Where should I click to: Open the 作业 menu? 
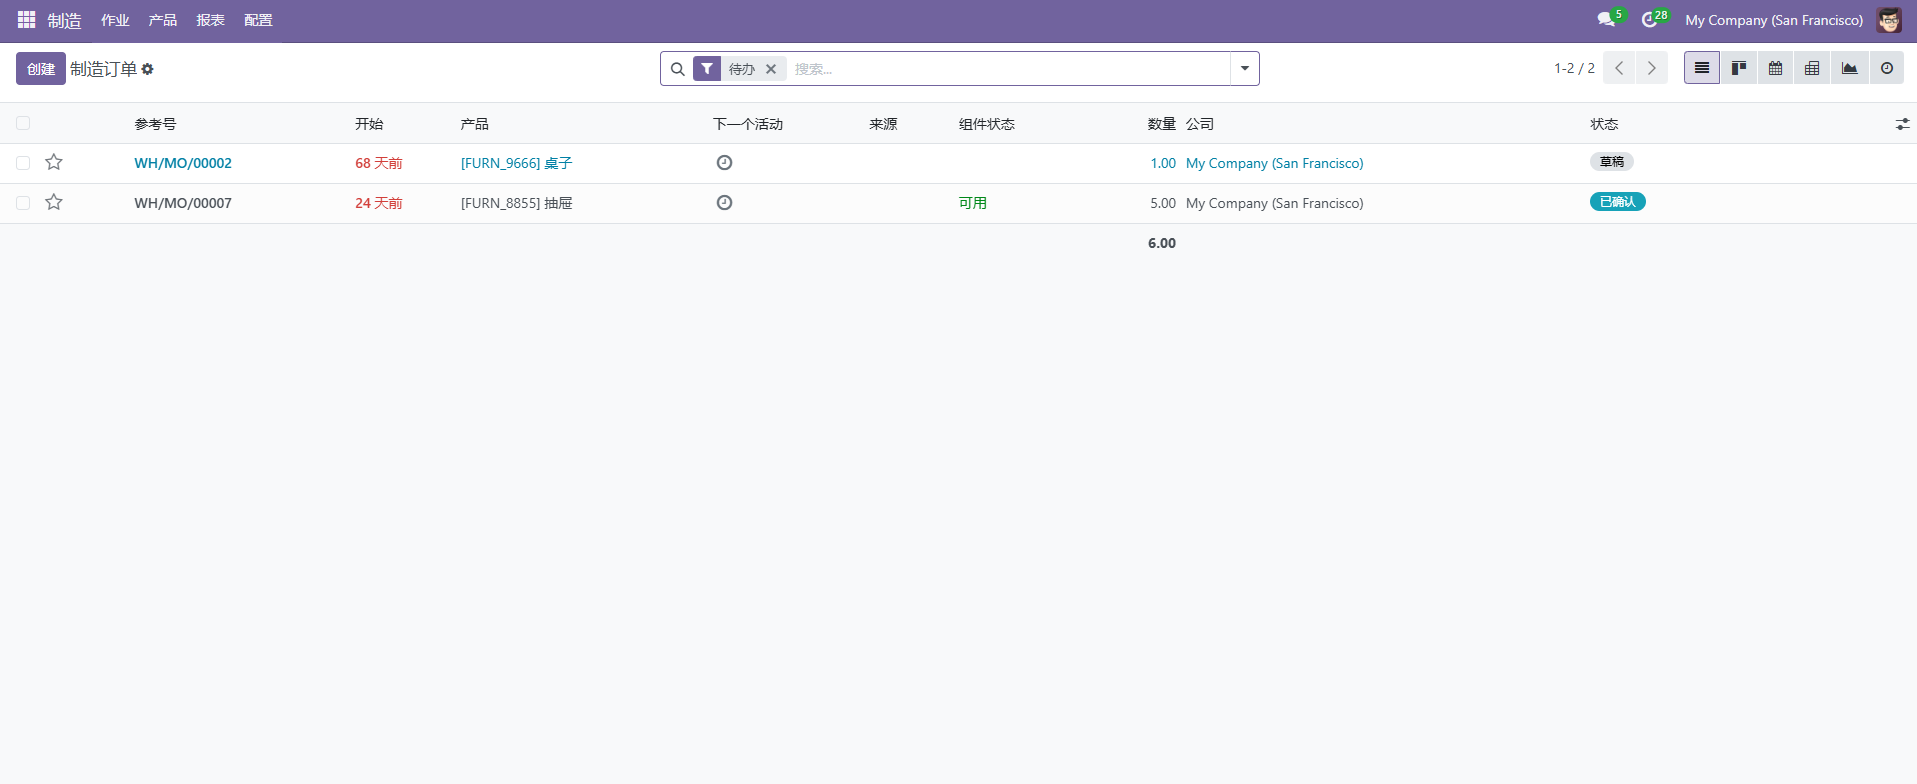pos(115,20)
